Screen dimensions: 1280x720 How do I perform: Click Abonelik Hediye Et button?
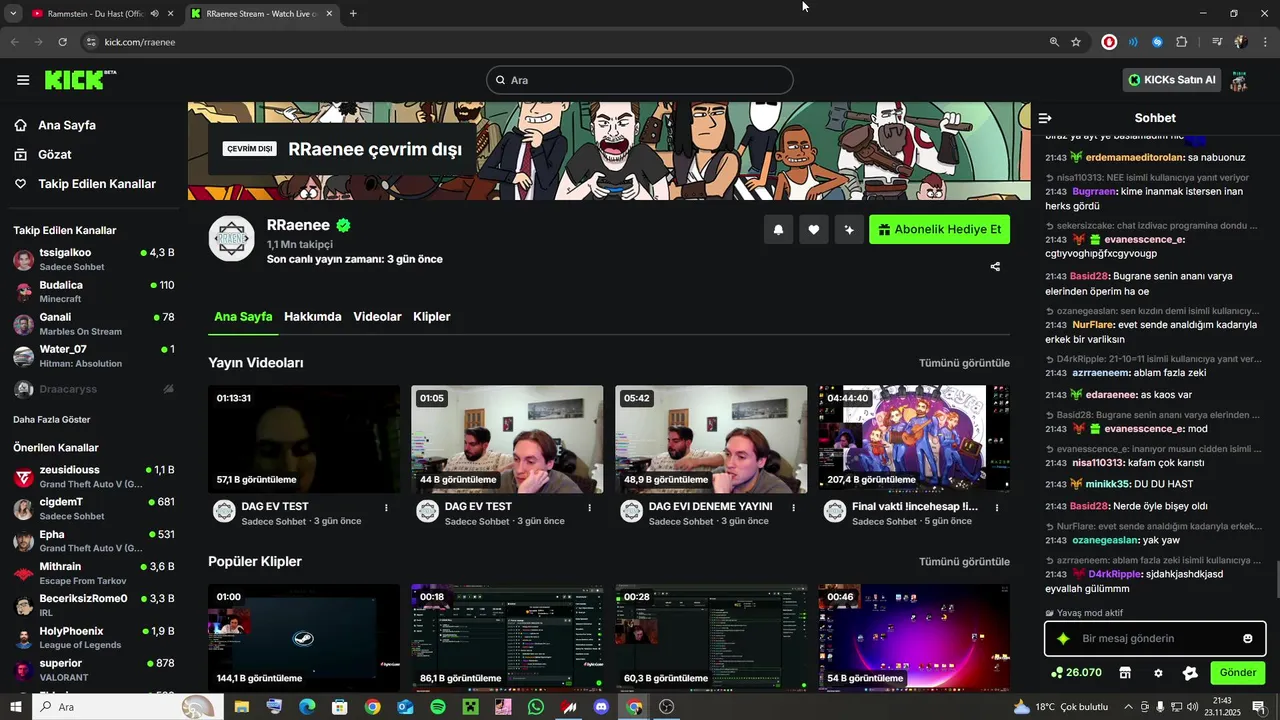939,230
